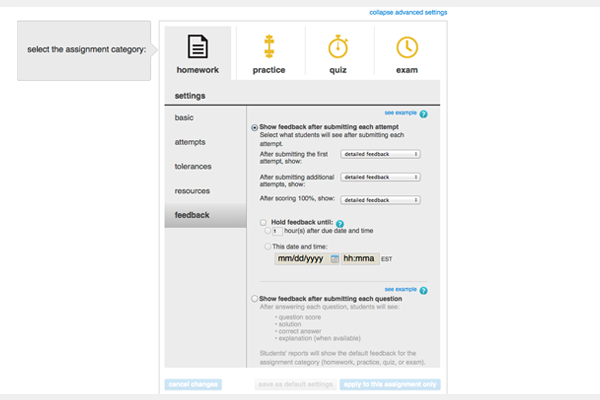Click help icon beside top see example
The width and height of the screenshot is (600, 400).
[424, 115]
